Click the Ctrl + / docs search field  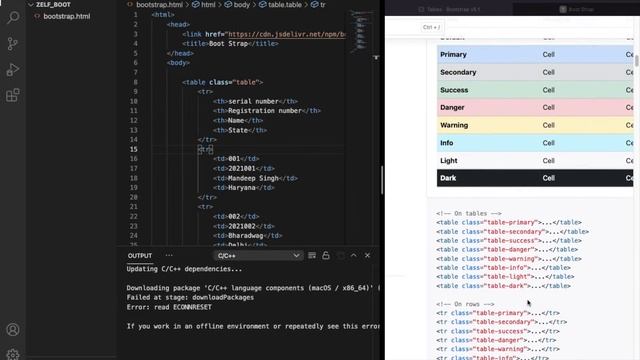point(431,27)
